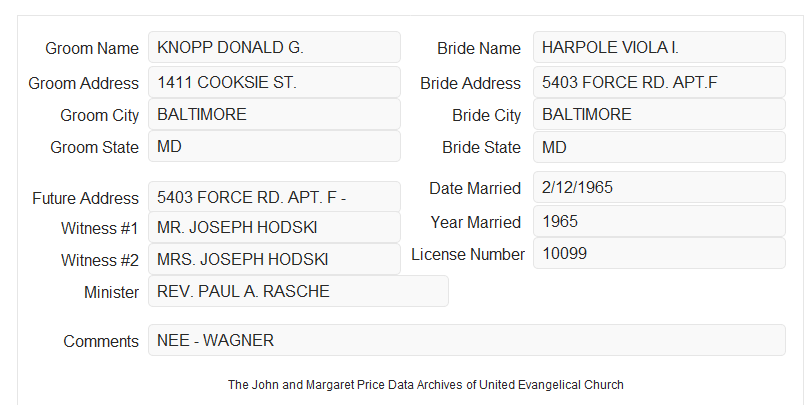Click the License Number field
Image resolution: width=805 pixels, height=405 pixels.
[x=659, y=253]
